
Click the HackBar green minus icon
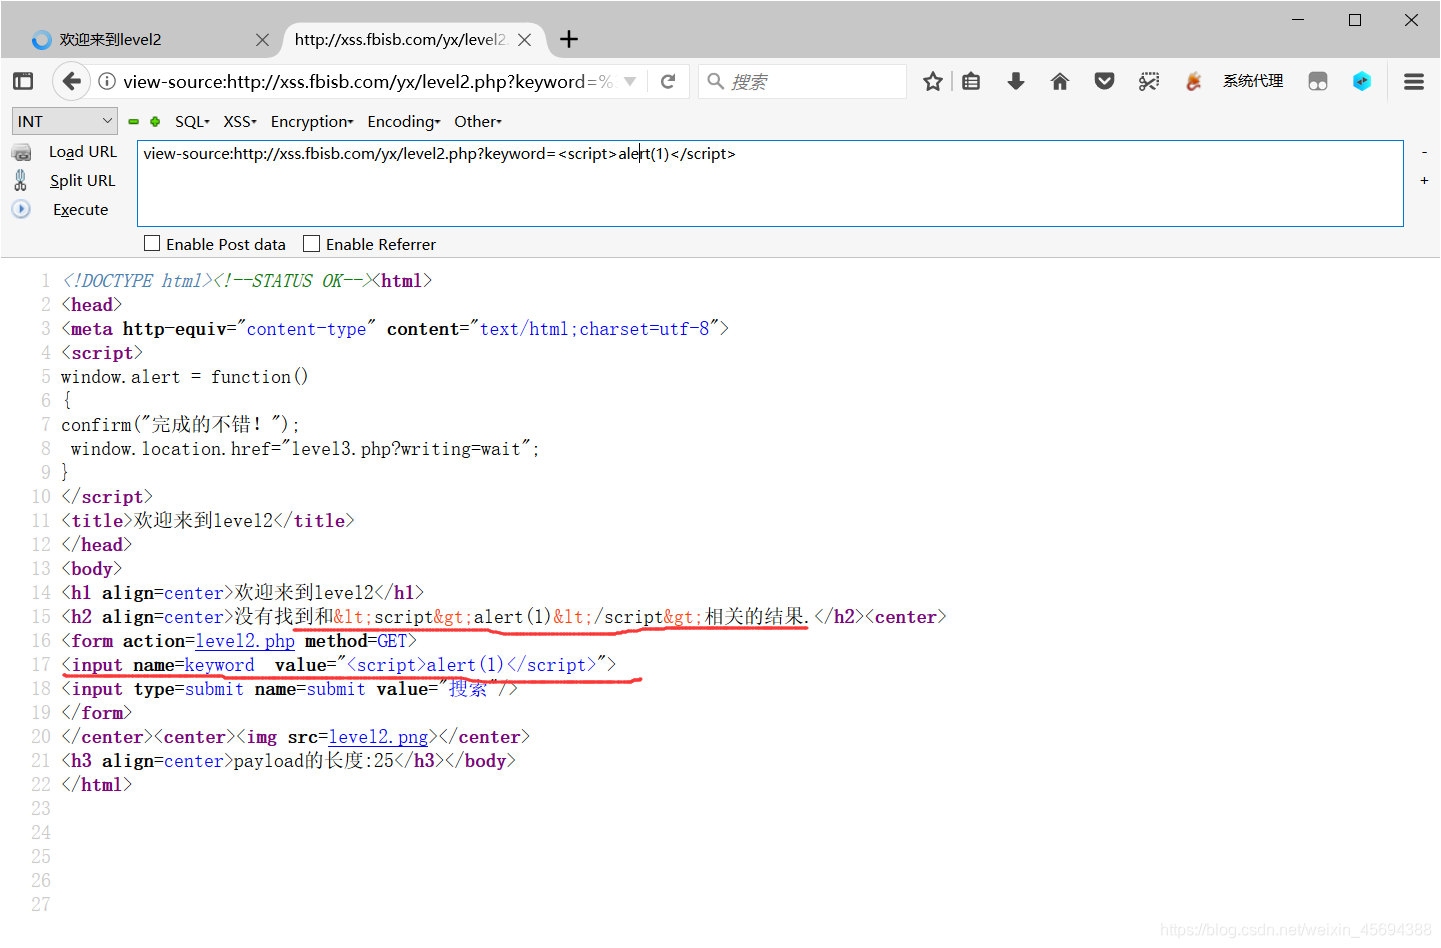[134, 121]
